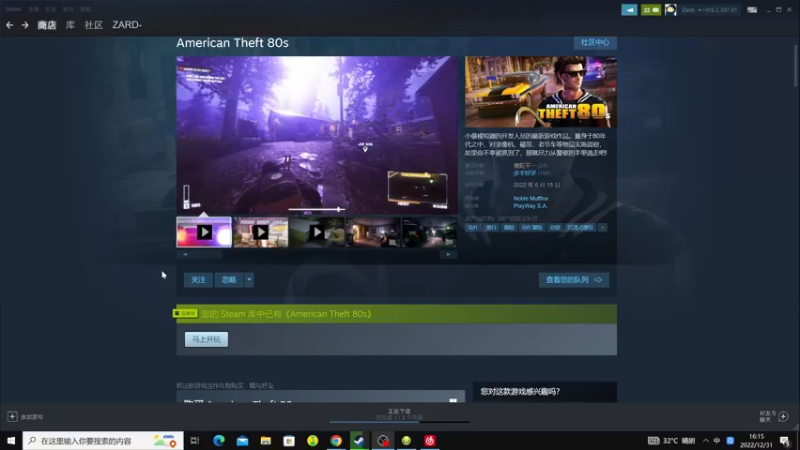Click the video seek bar in player

[x=316, y=209]
